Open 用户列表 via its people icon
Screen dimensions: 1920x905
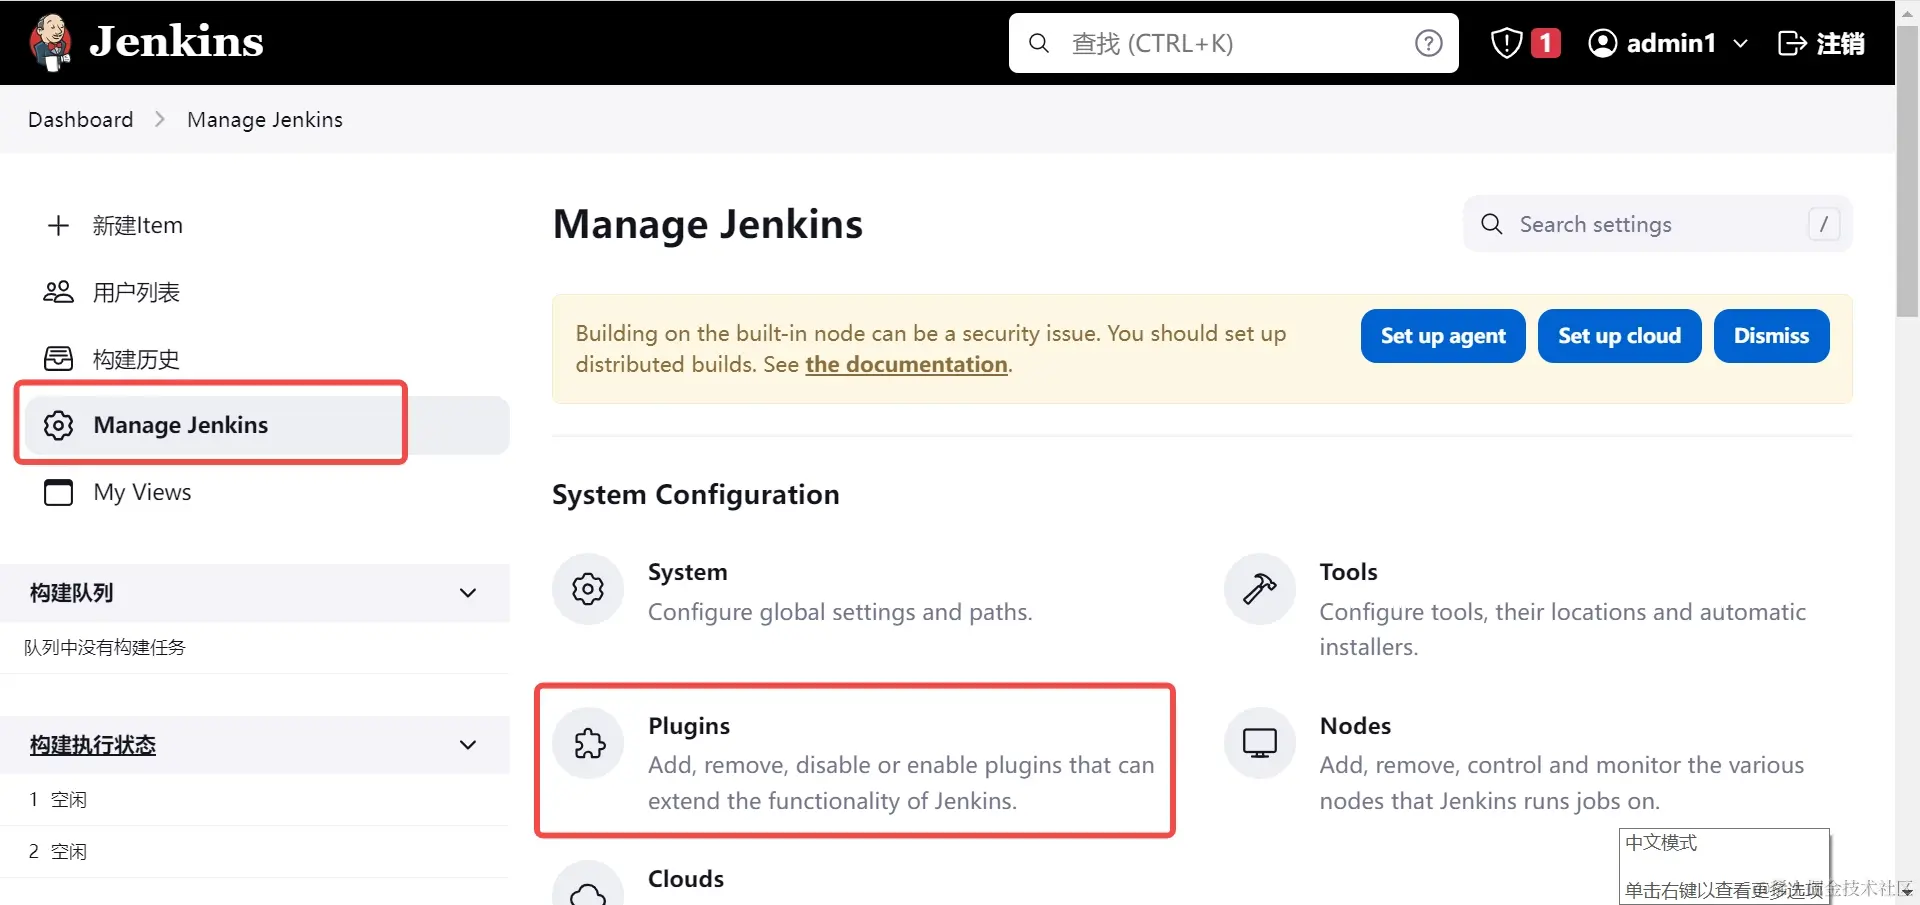(x=58, y=292)
